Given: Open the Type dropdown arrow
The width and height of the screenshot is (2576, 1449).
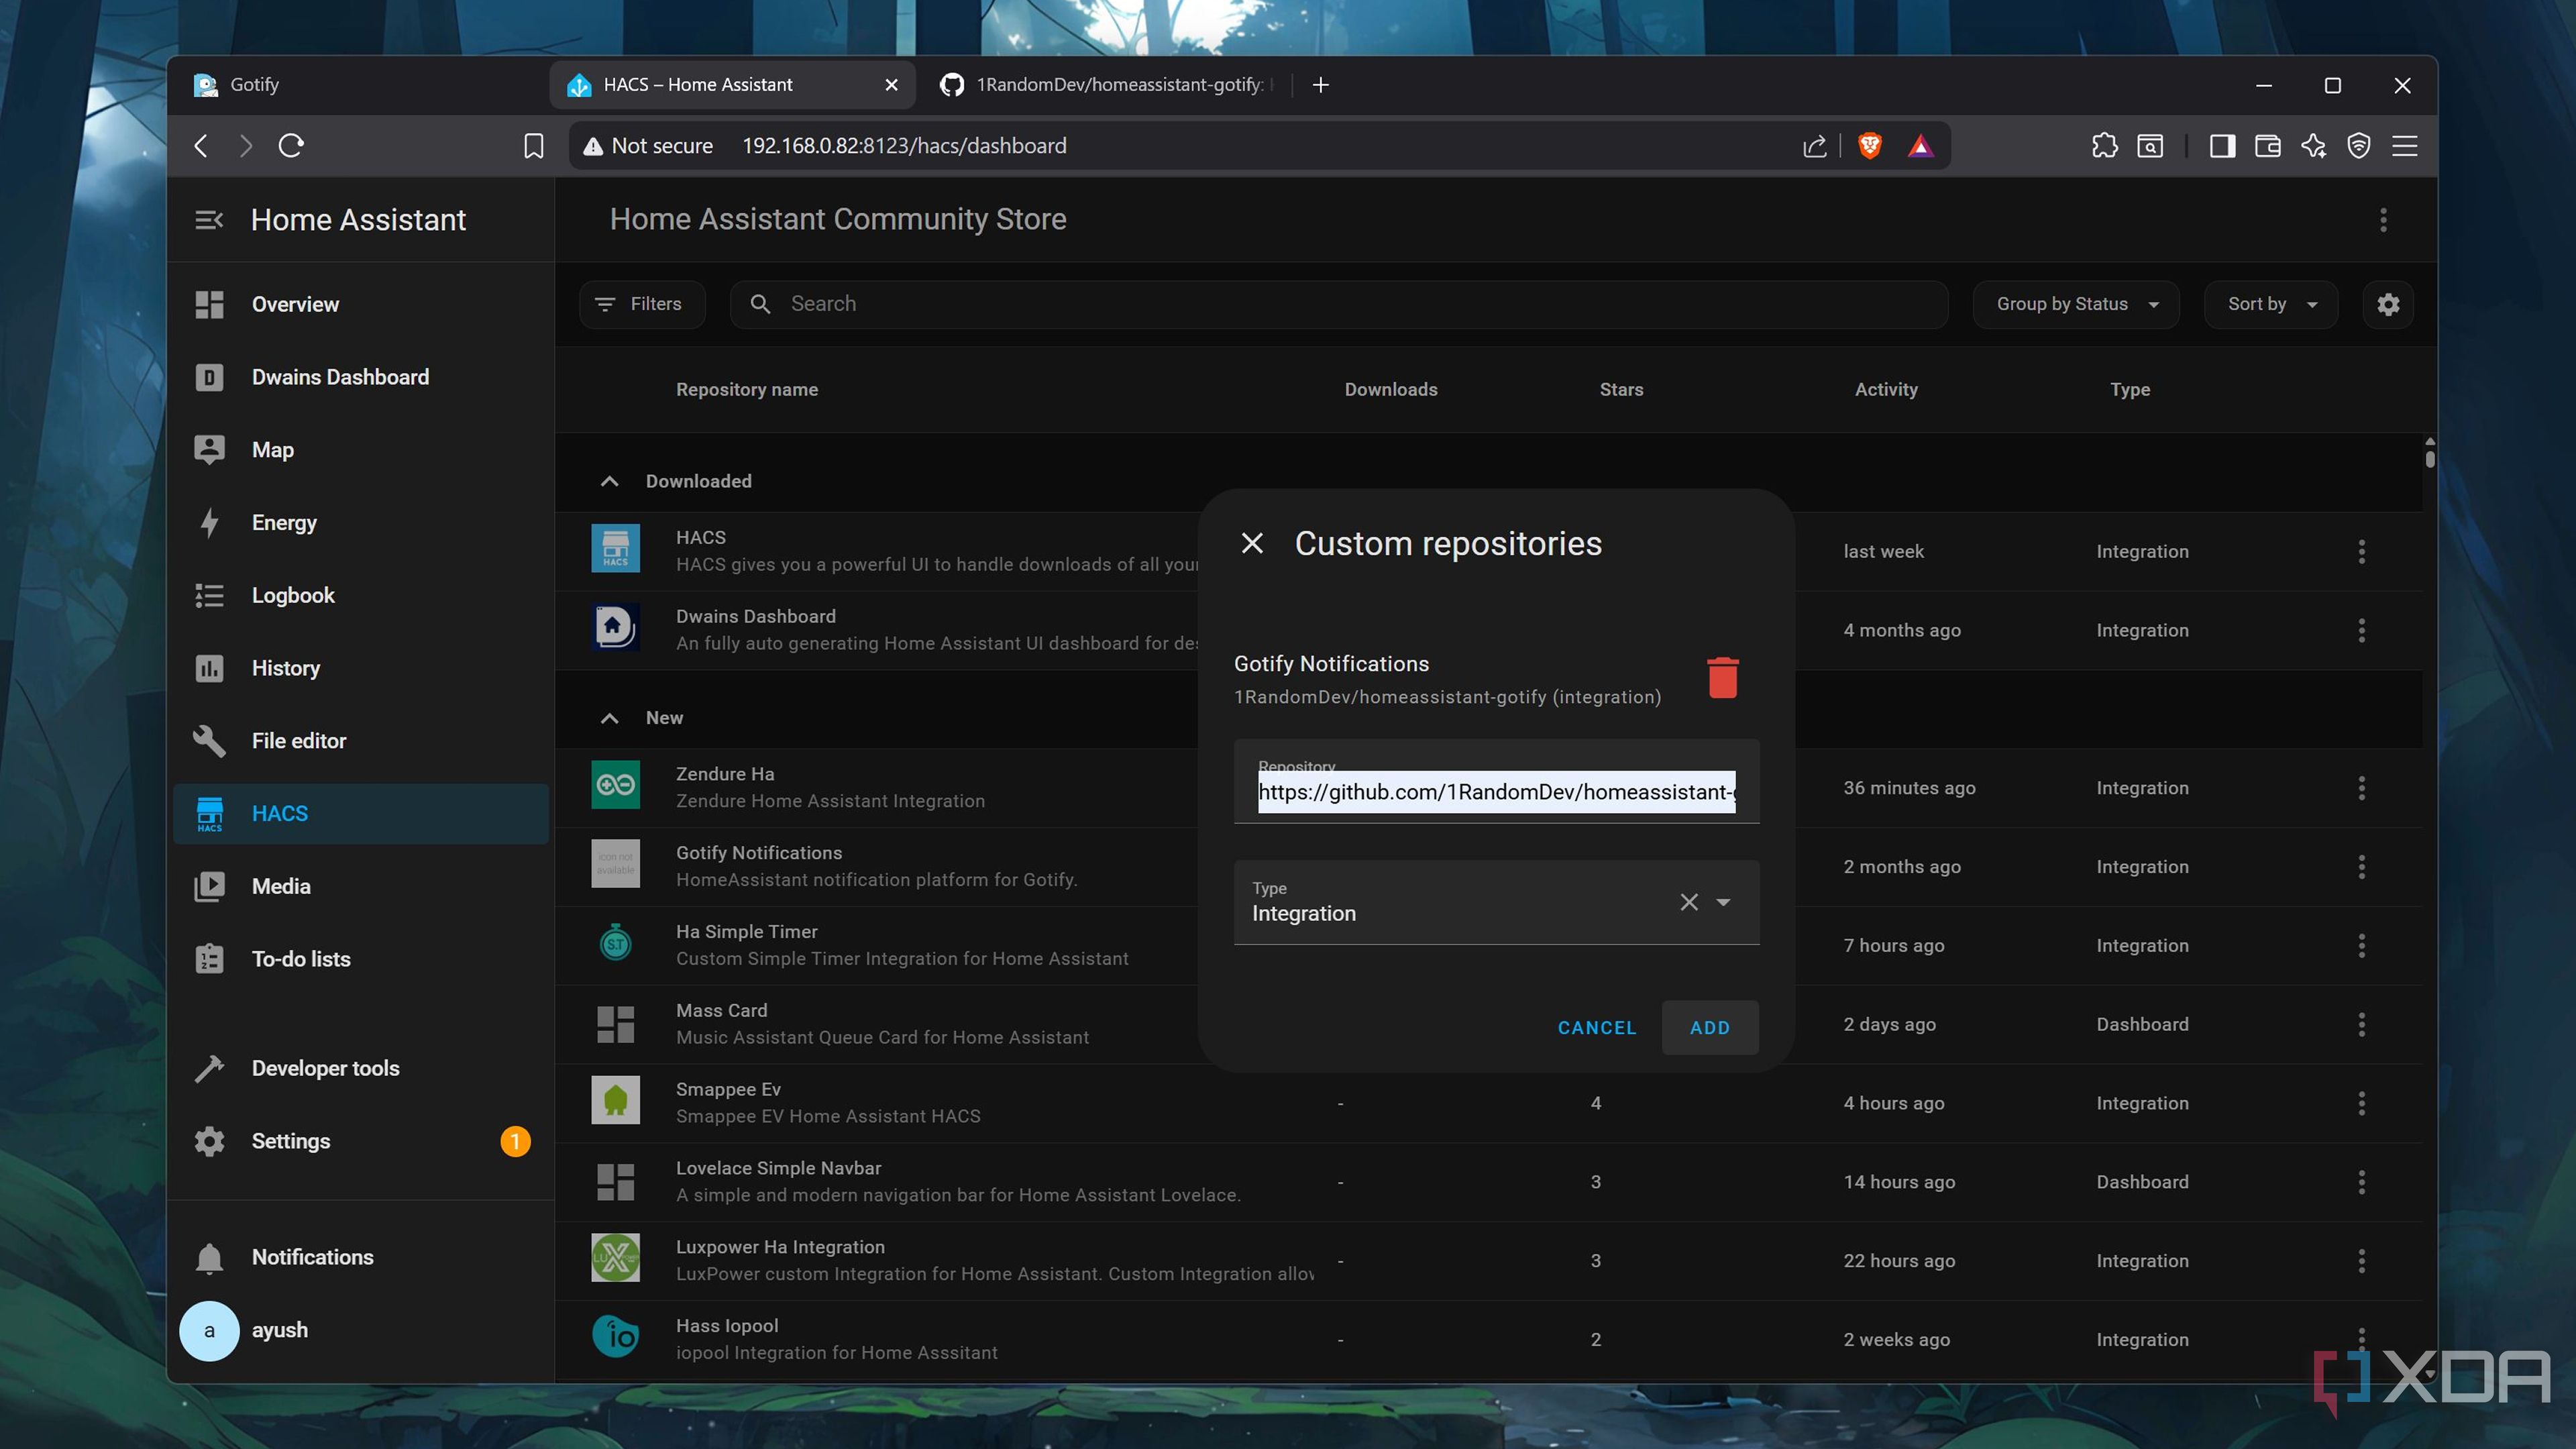Looking at the screenshot, I should coord(1723,902).
